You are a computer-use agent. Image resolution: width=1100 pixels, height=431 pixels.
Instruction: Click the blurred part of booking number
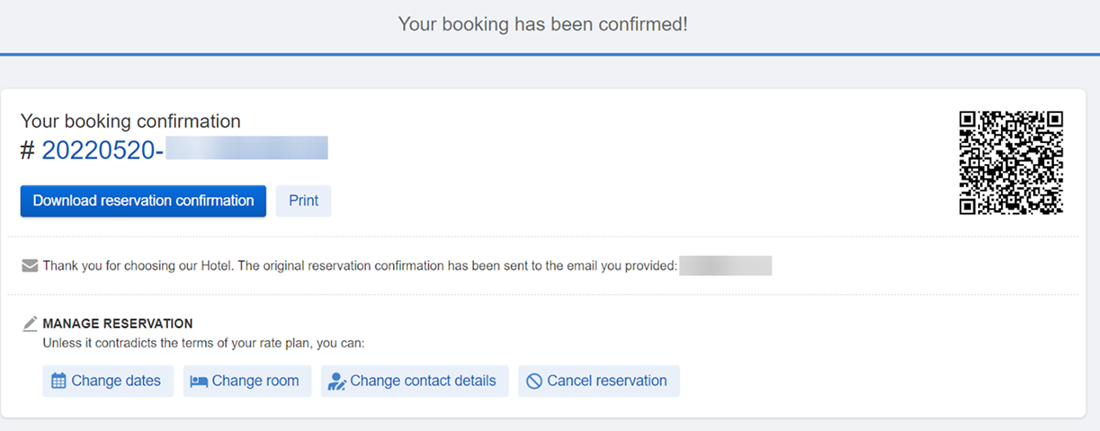[x=246, y=150]
